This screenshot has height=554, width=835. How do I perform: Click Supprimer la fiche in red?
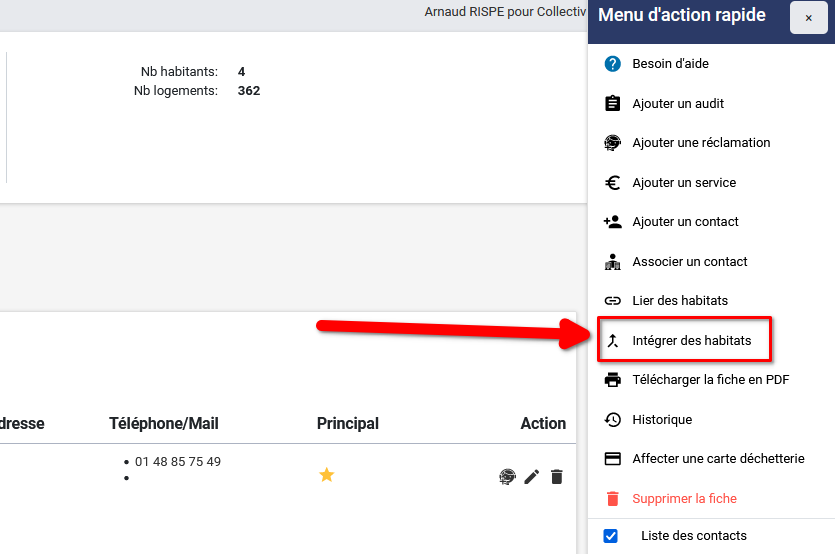pos(684,498)
